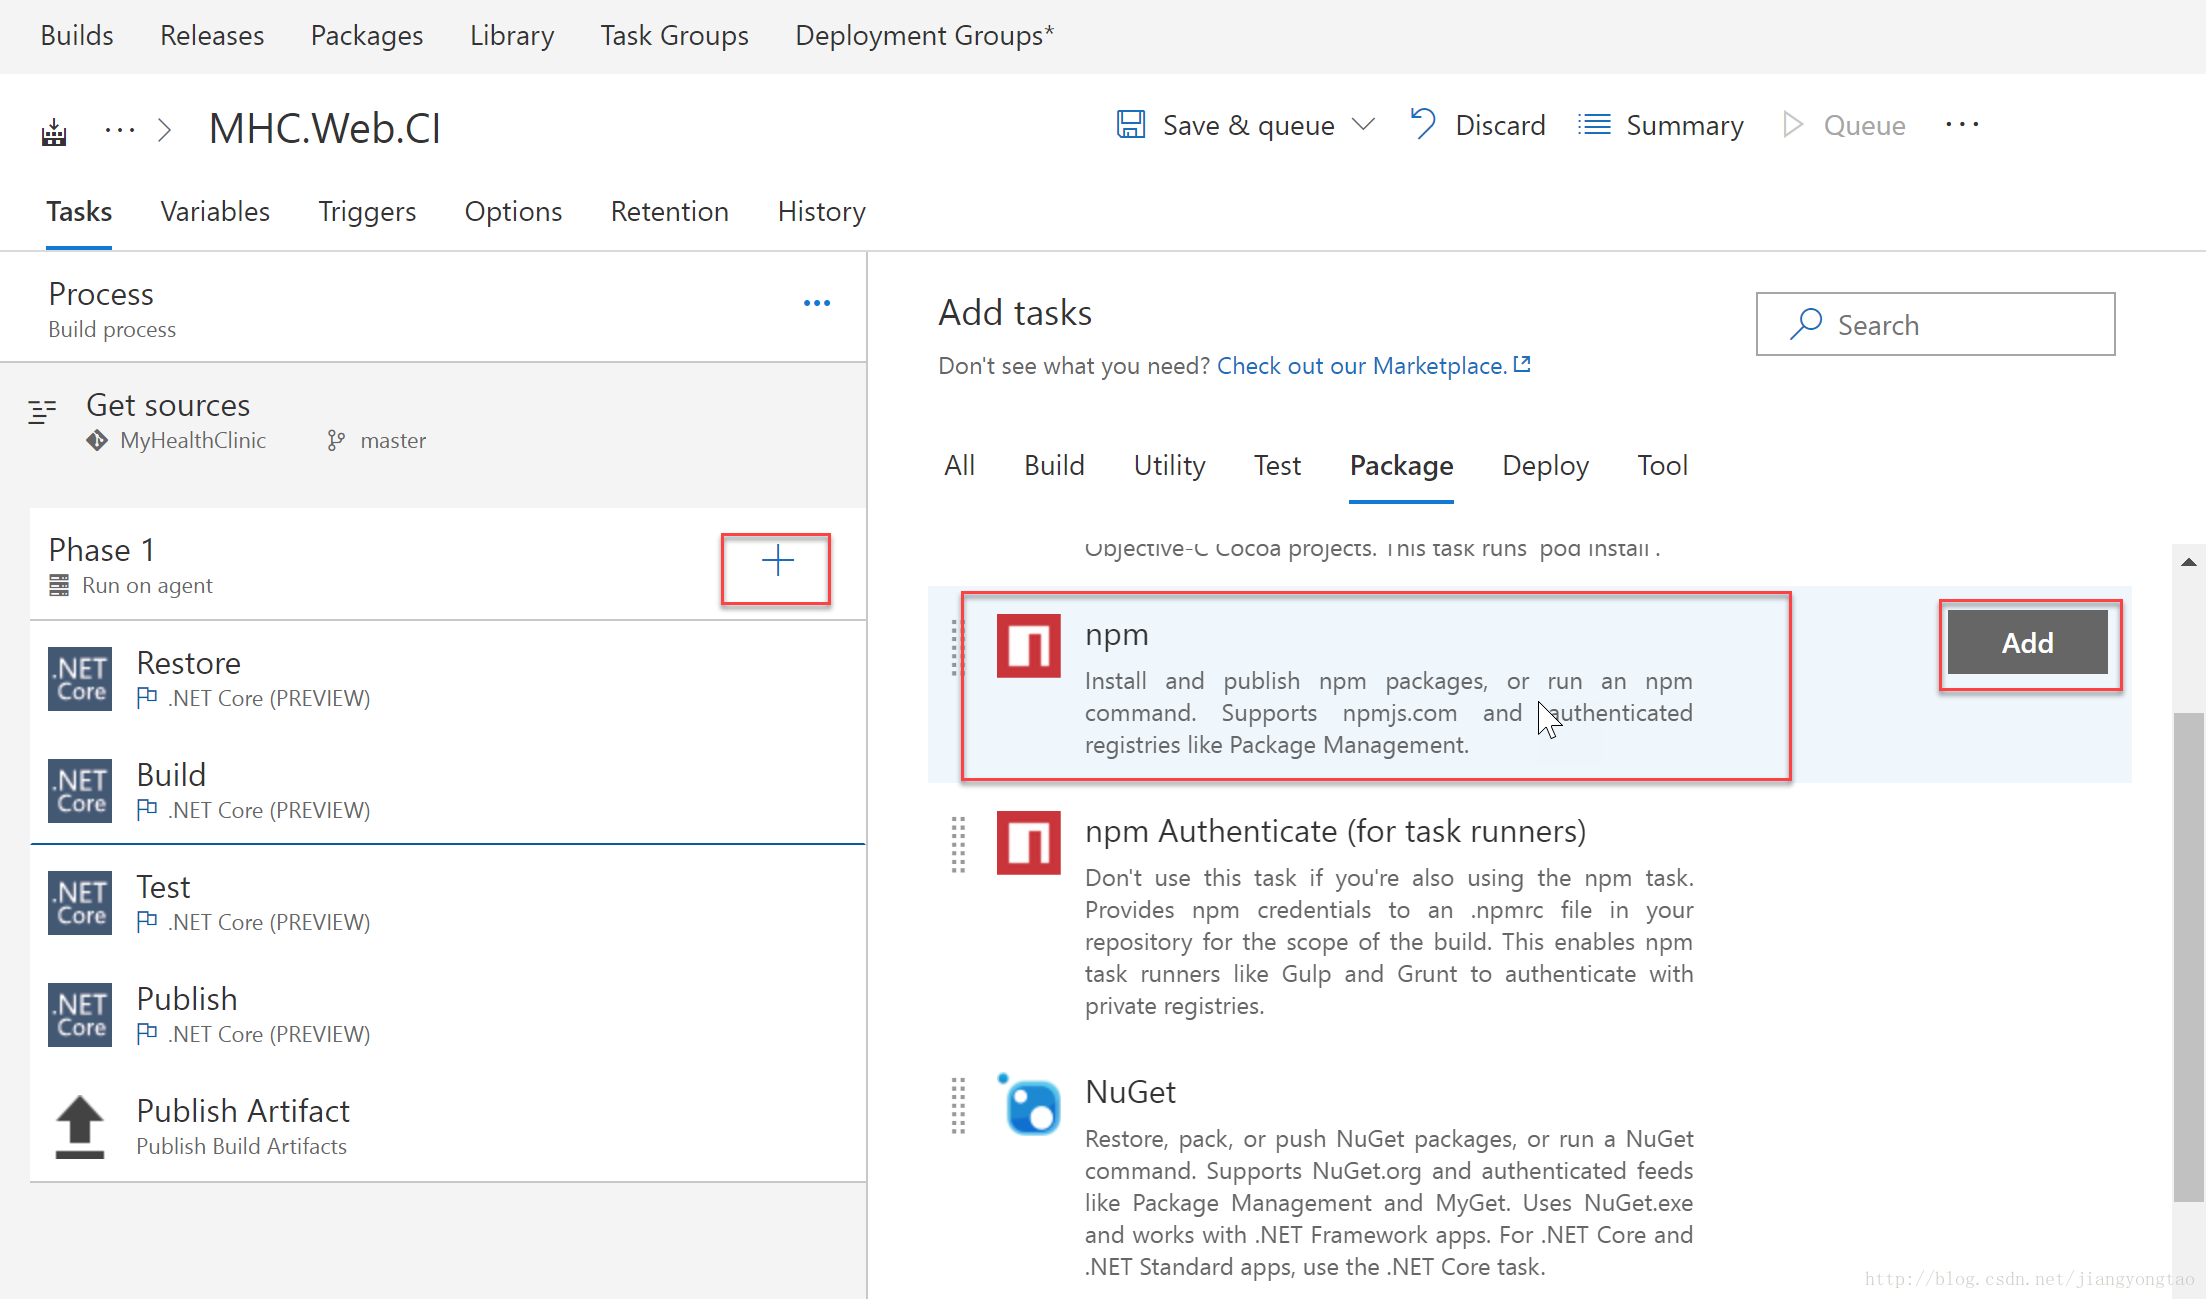Screen dimensions: 2206x1299
Task: Open the Releases hub
Action: (x=212, y=35)
